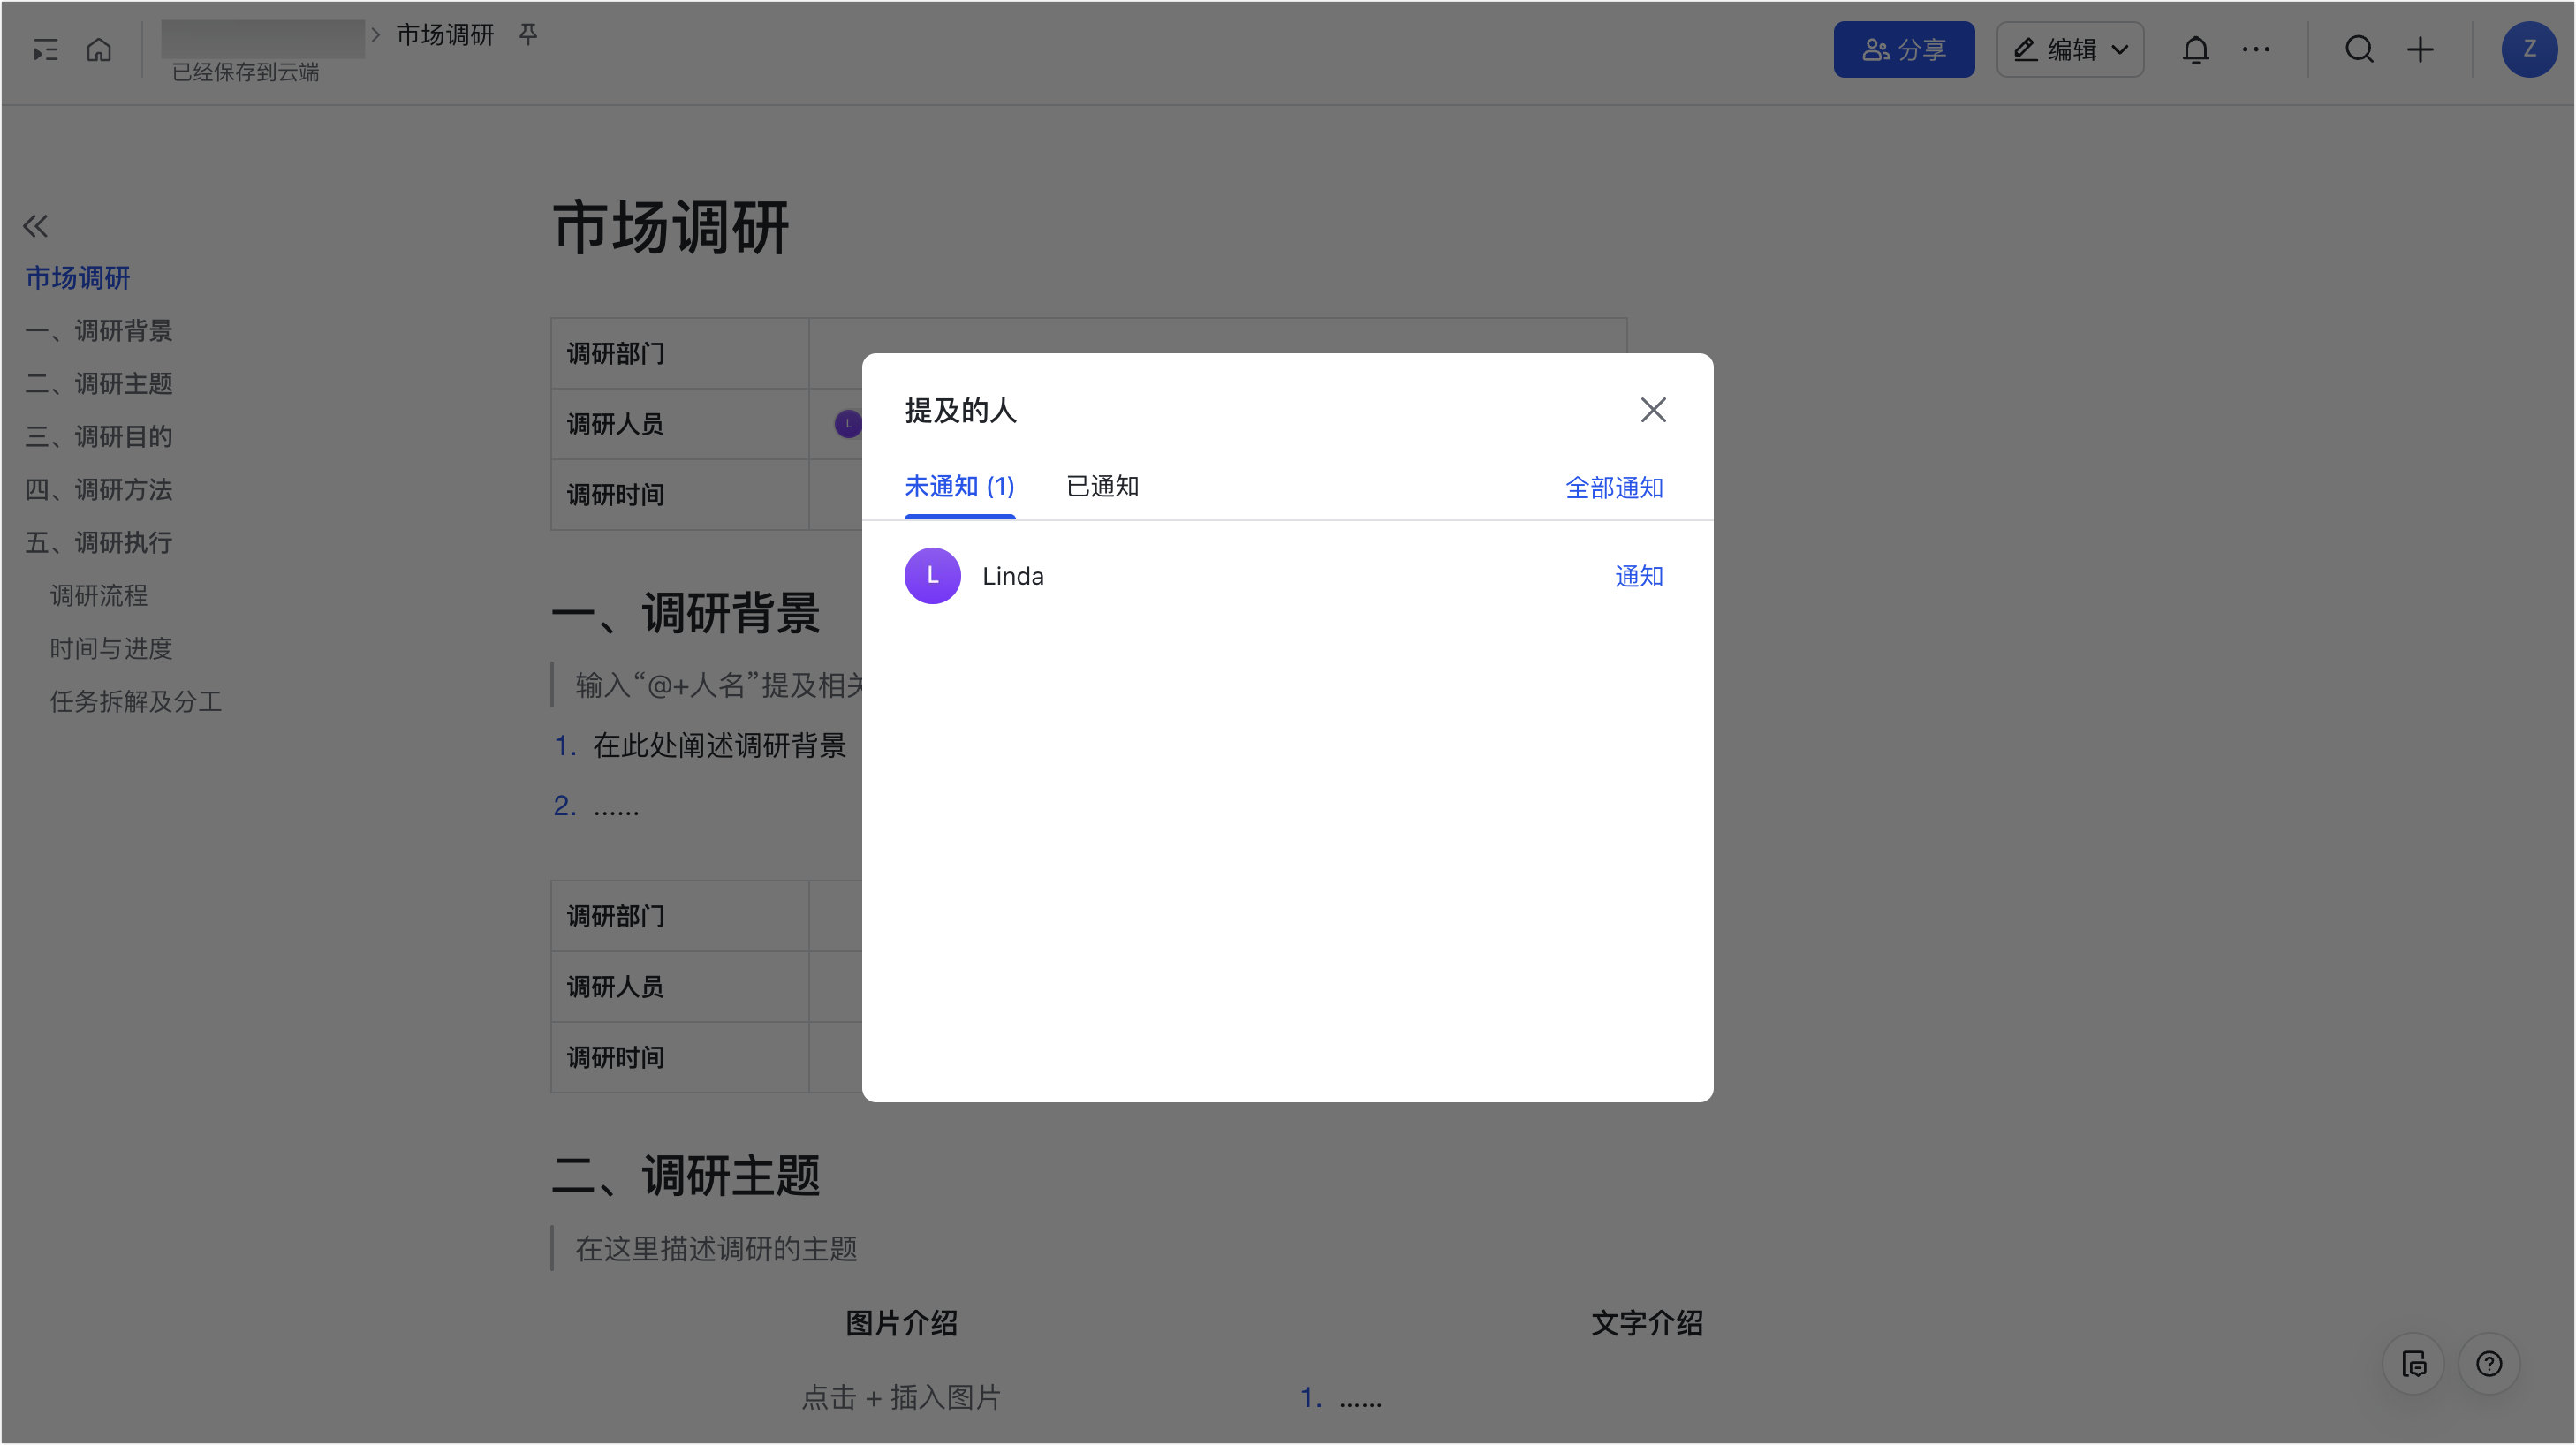This screenshot has width=2576, height=1445.
Task: Click the 文字介绍 column header
Action: coord(1647,1323)
